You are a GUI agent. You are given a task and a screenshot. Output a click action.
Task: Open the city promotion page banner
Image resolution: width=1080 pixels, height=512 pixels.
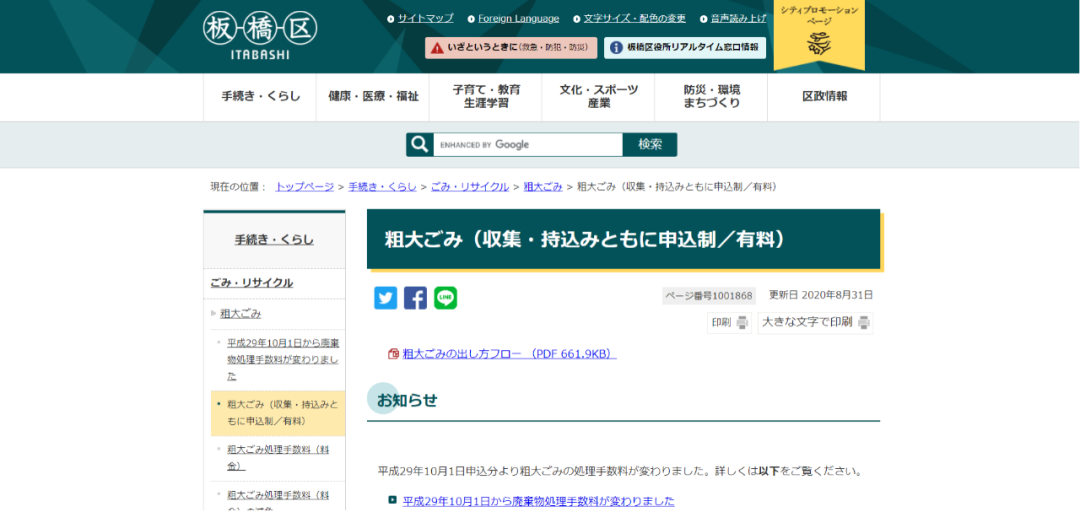click(819, 33)
